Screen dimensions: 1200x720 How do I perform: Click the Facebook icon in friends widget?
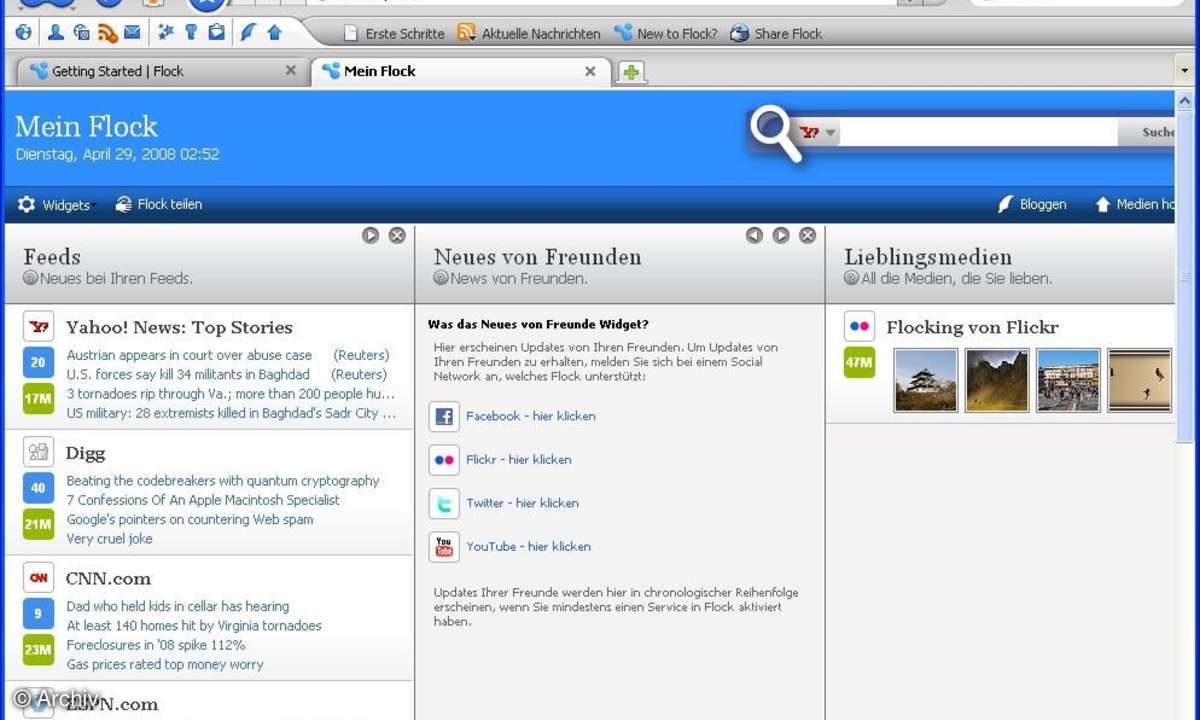coord(444,416)
